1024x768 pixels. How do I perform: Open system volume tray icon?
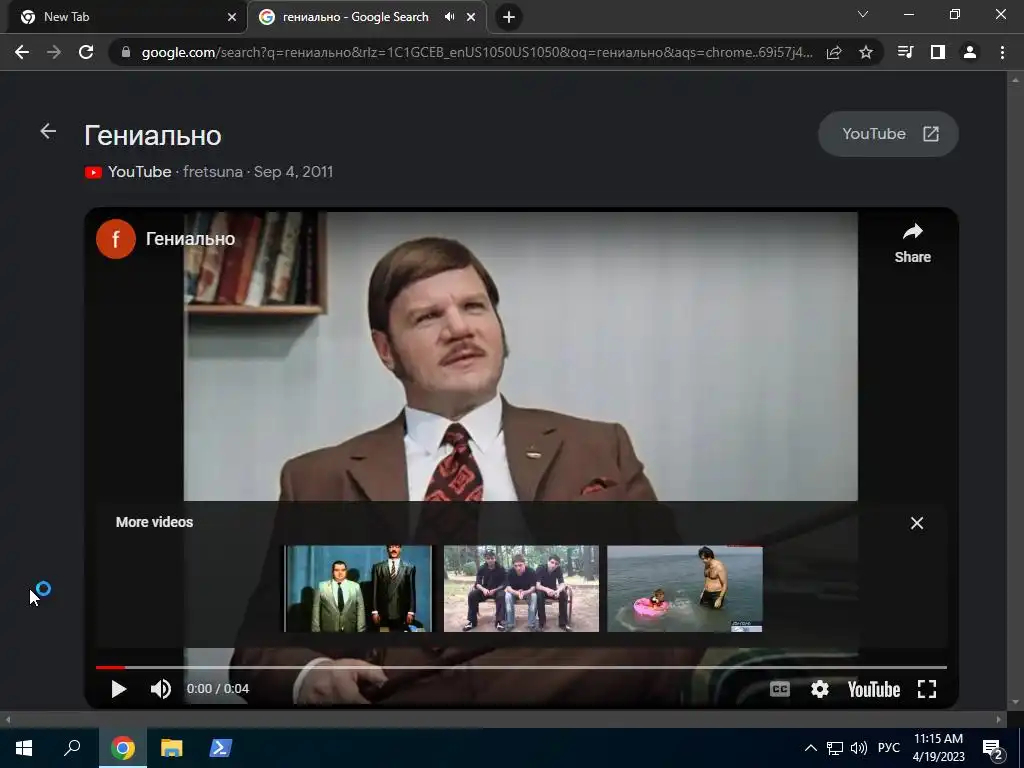[x=859, y=748]
